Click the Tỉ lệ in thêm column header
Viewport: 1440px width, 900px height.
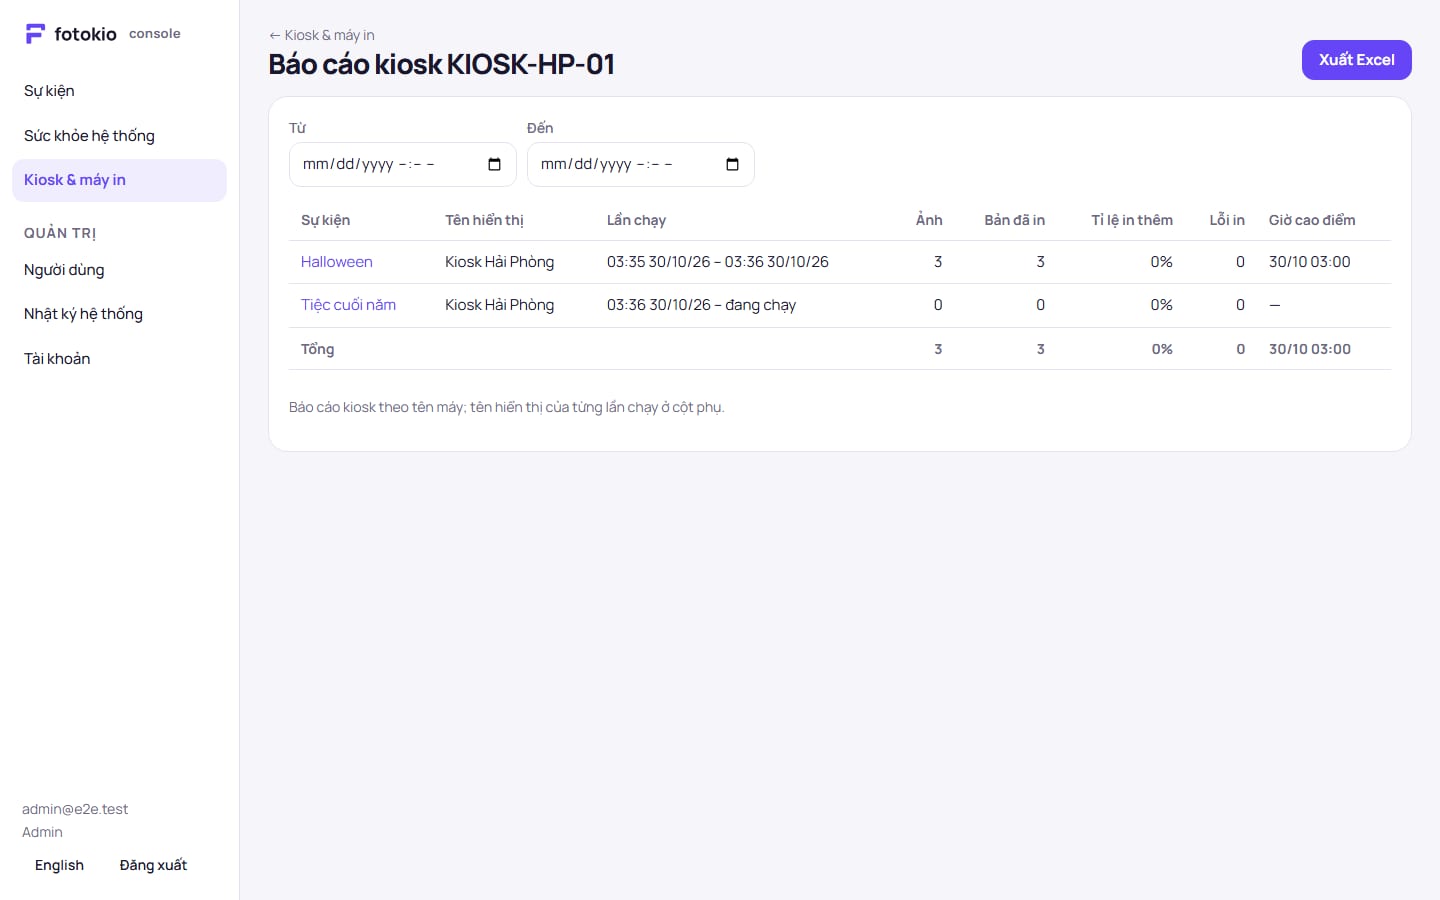tap(1132, 220)
